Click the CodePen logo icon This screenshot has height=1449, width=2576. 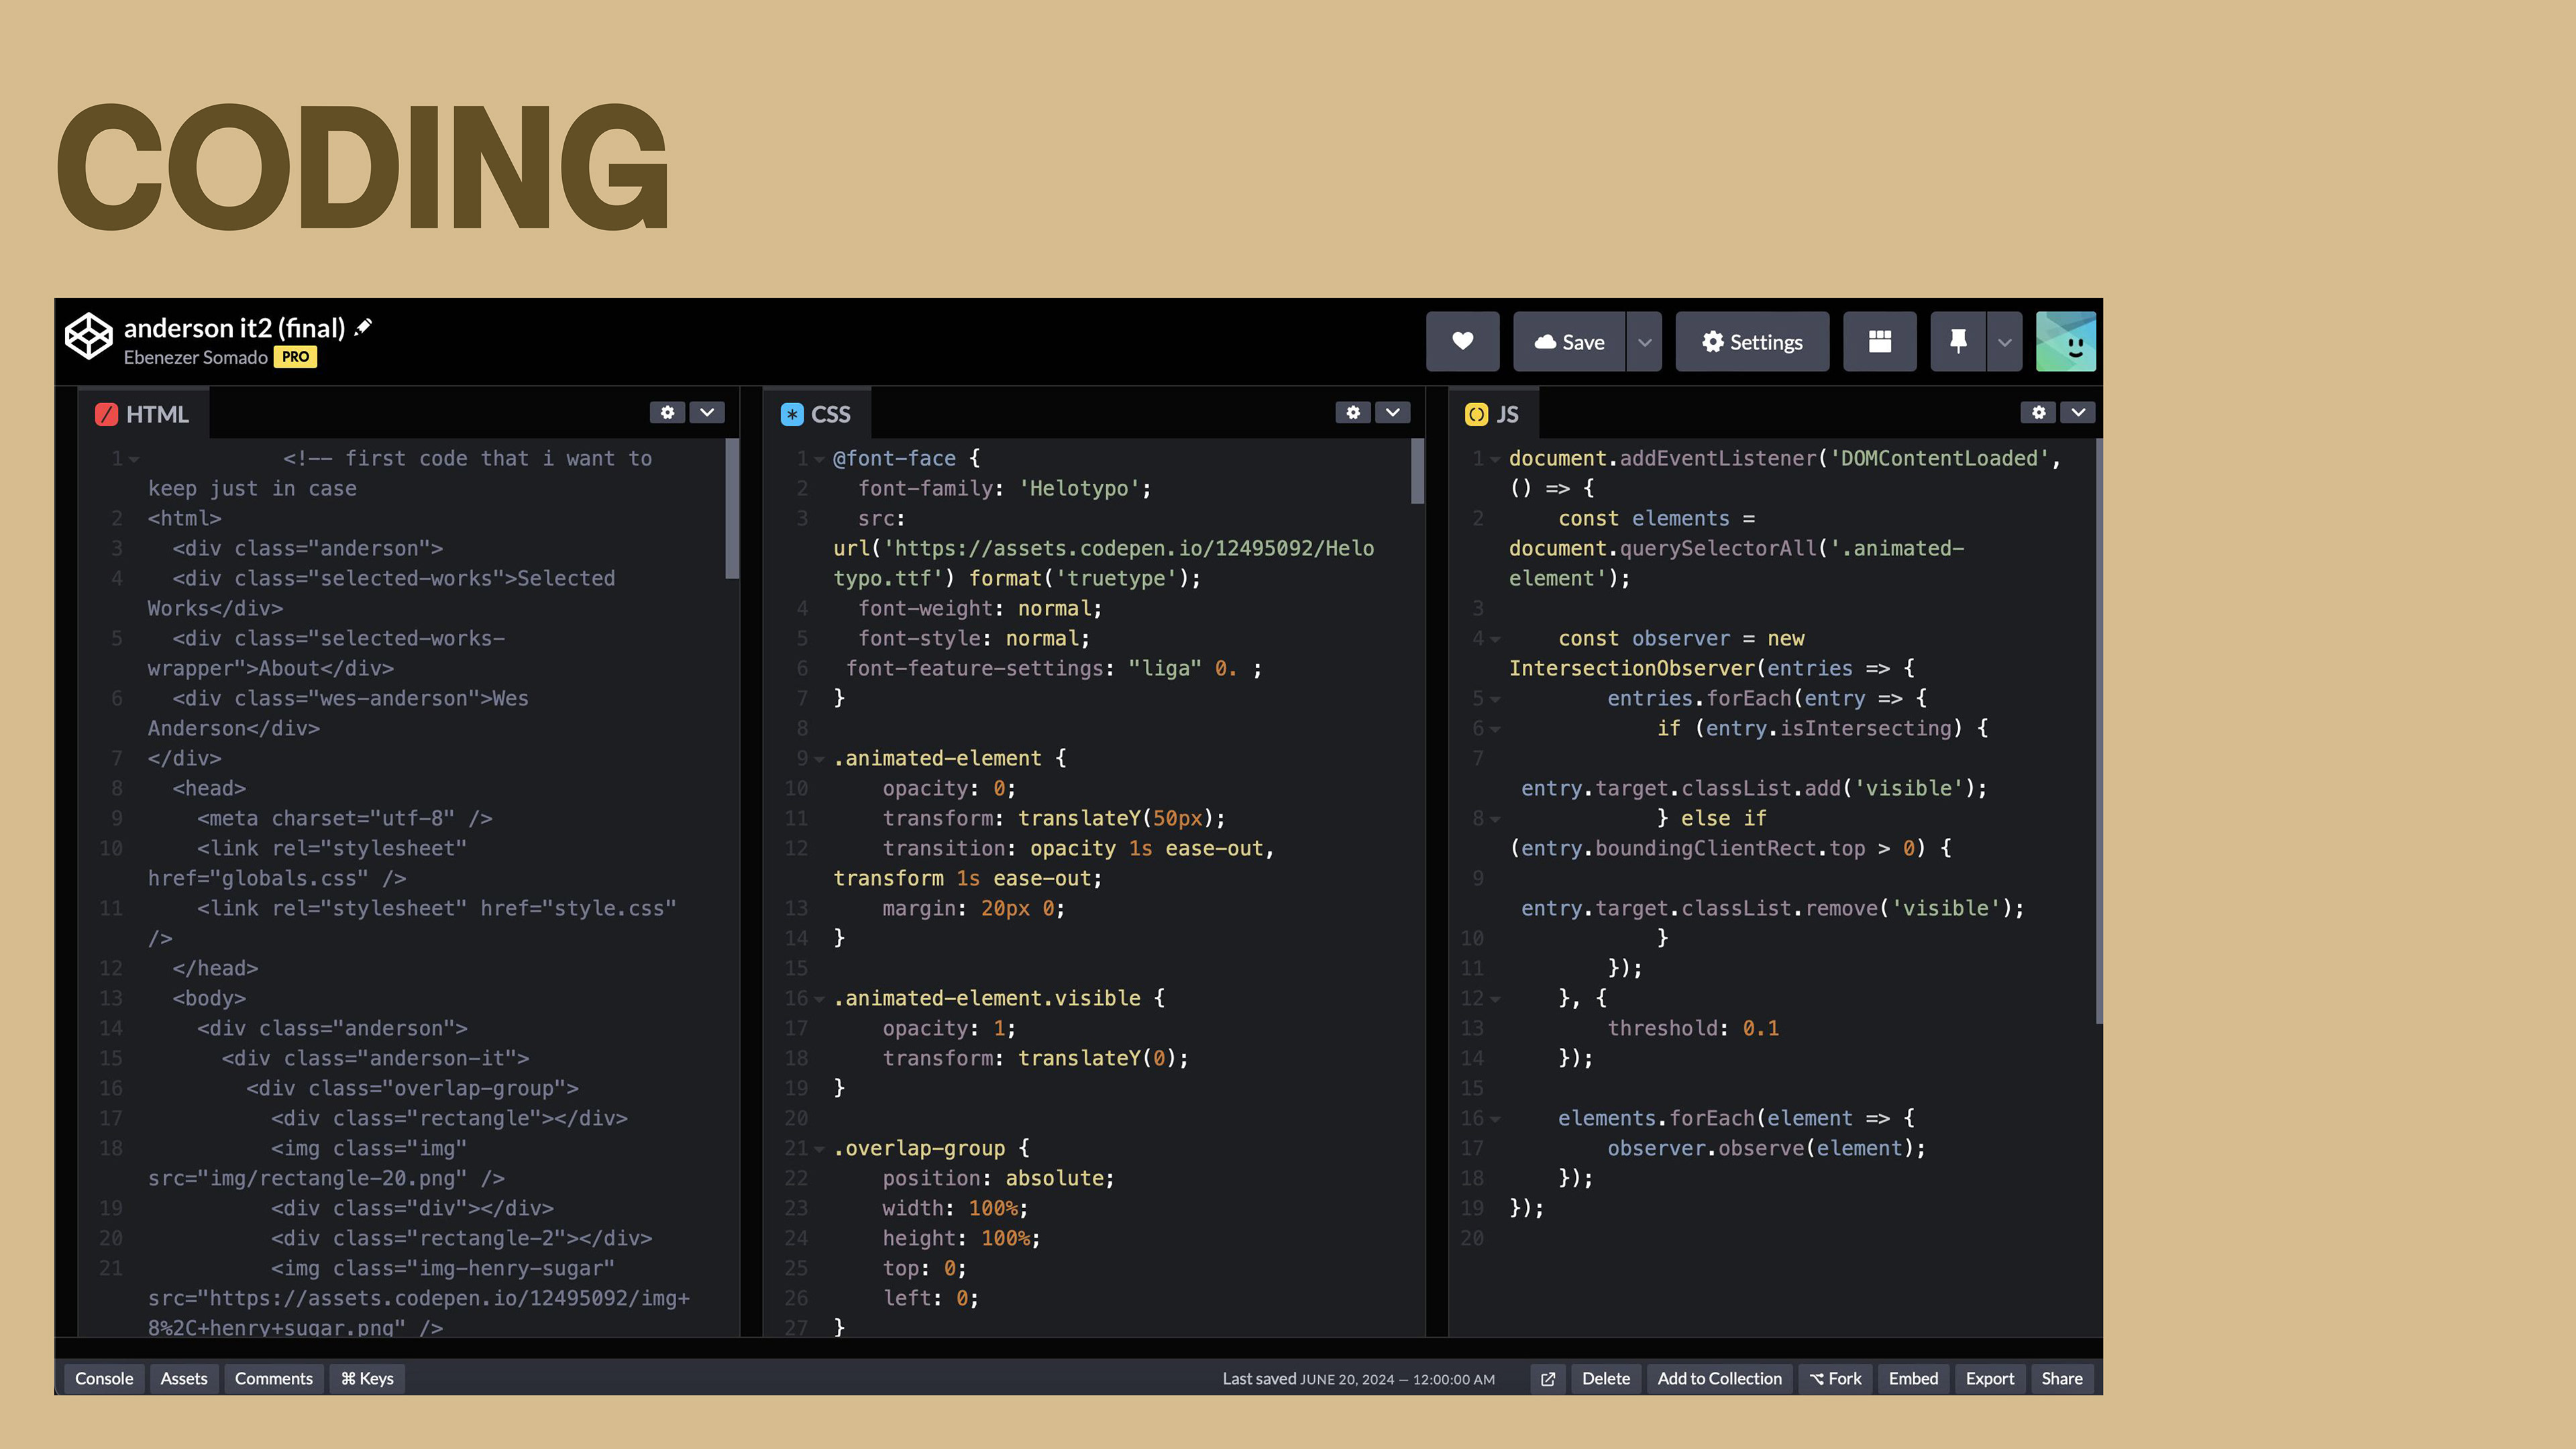[x=89, y=336]
